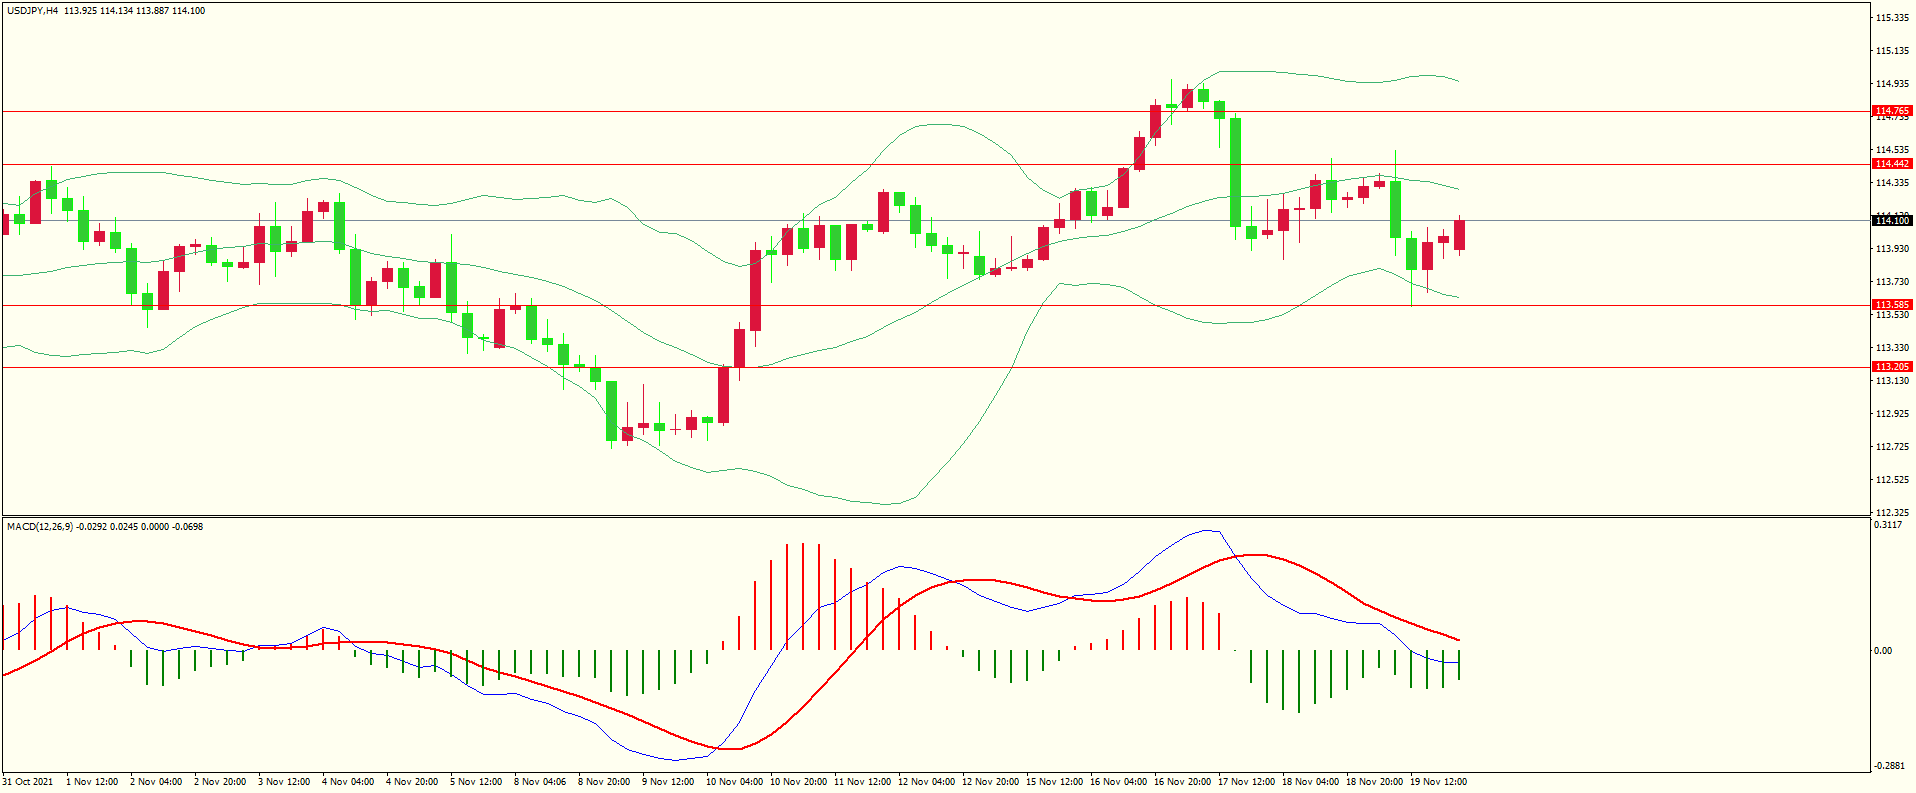The height and width of the screenshot is (793, 1916).
Task: Select the red 113.585 price level tag
Action: (1892, 305)
